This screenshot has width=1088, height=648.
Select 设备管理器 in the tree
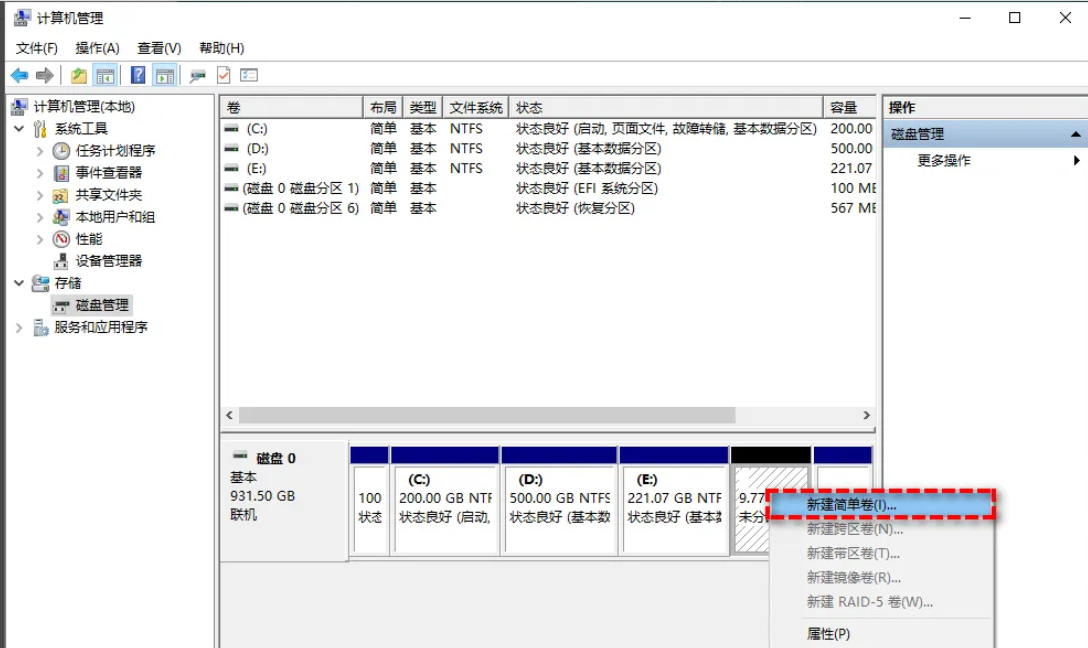tap(108, 261)
